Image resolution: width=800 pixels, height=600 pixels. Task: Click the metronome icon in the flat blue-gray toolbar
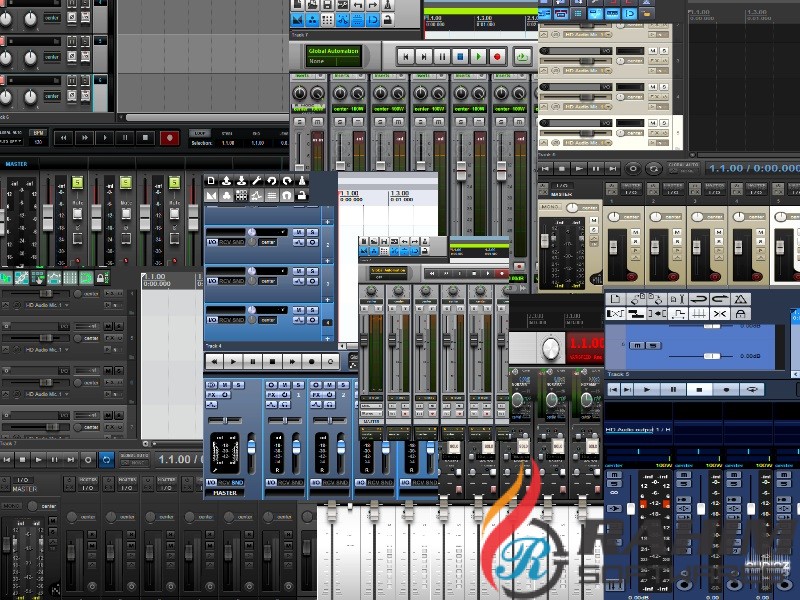pos(740,299)
